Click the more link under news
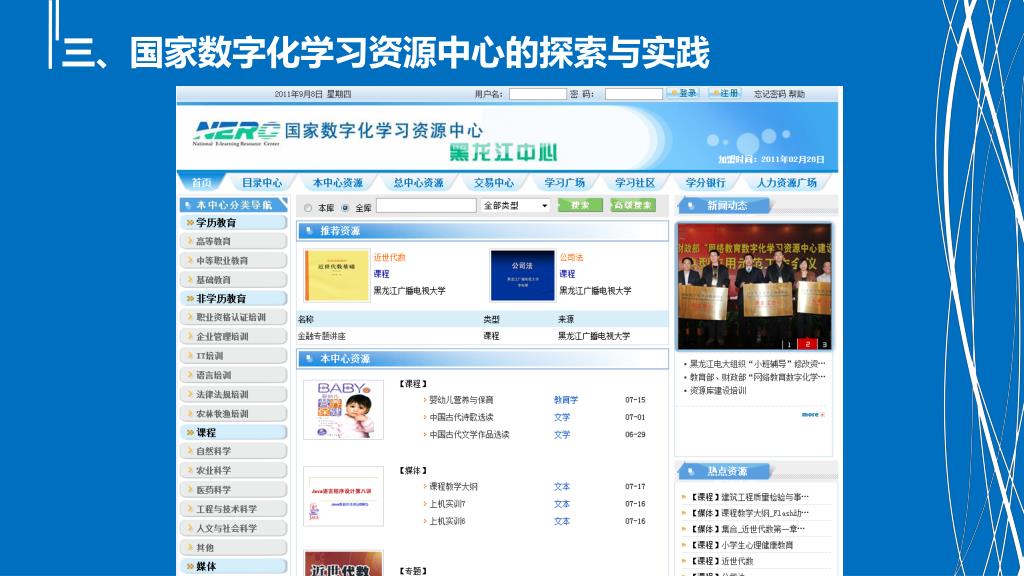The image size is (1024, 576). 812,415
